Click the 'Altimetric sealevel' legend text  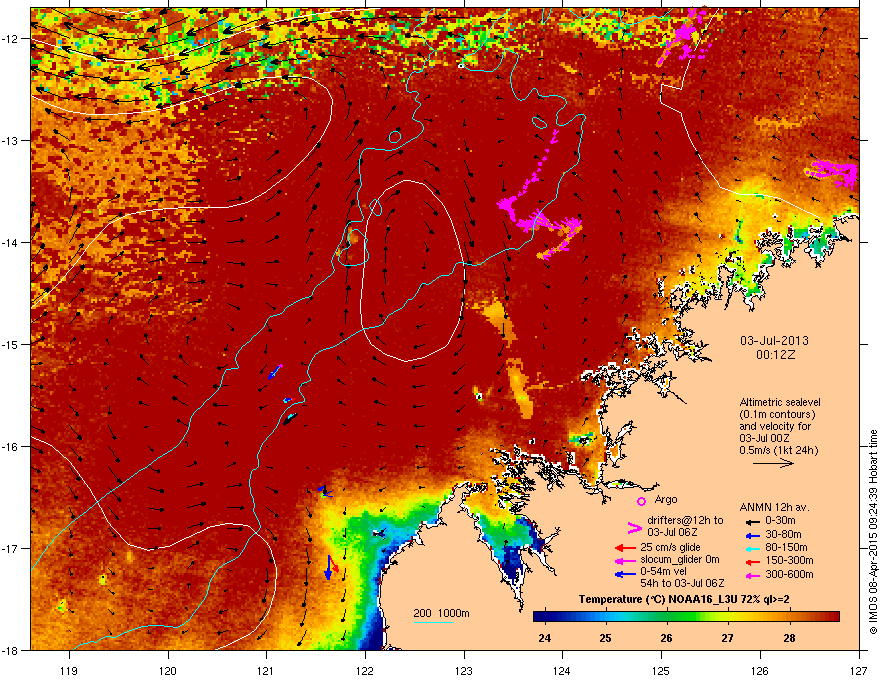click(780, 402)
